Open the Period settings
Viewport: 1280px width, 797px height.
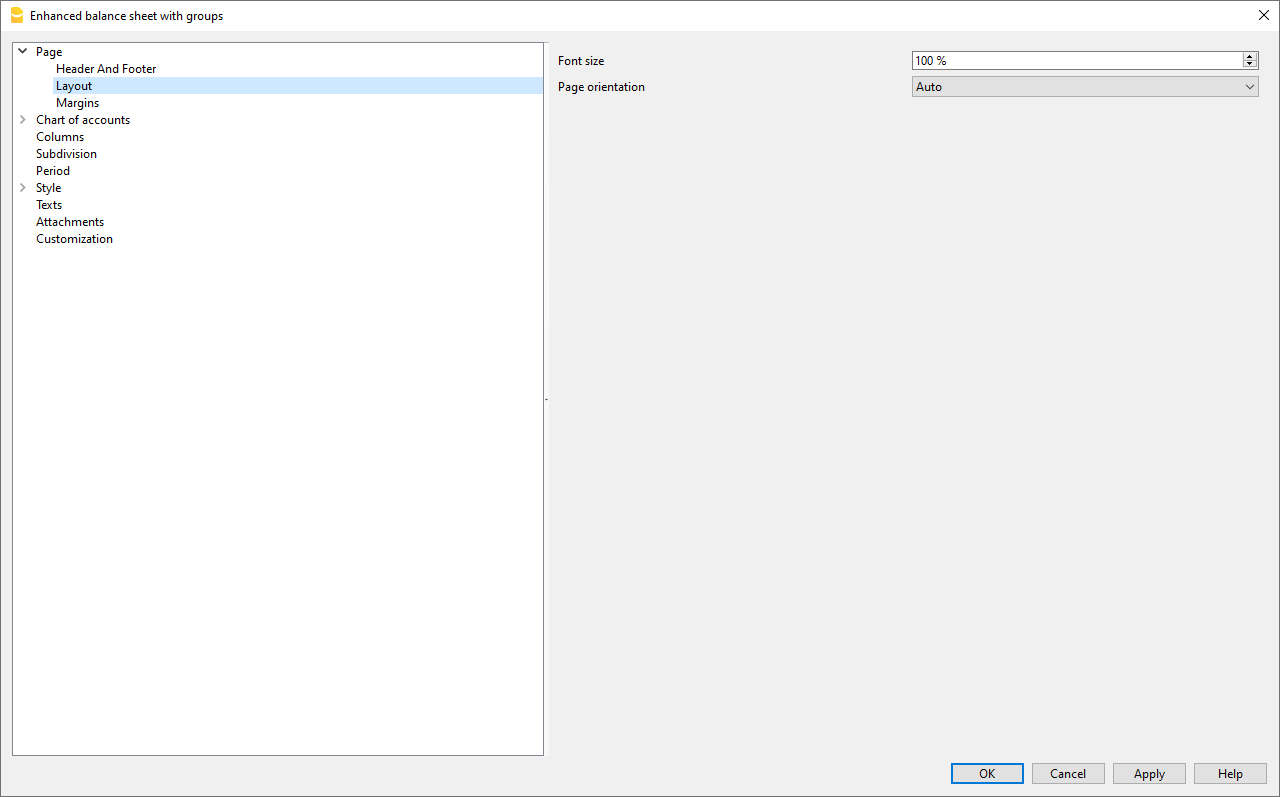pyautogui.click(x=53, y=171)
